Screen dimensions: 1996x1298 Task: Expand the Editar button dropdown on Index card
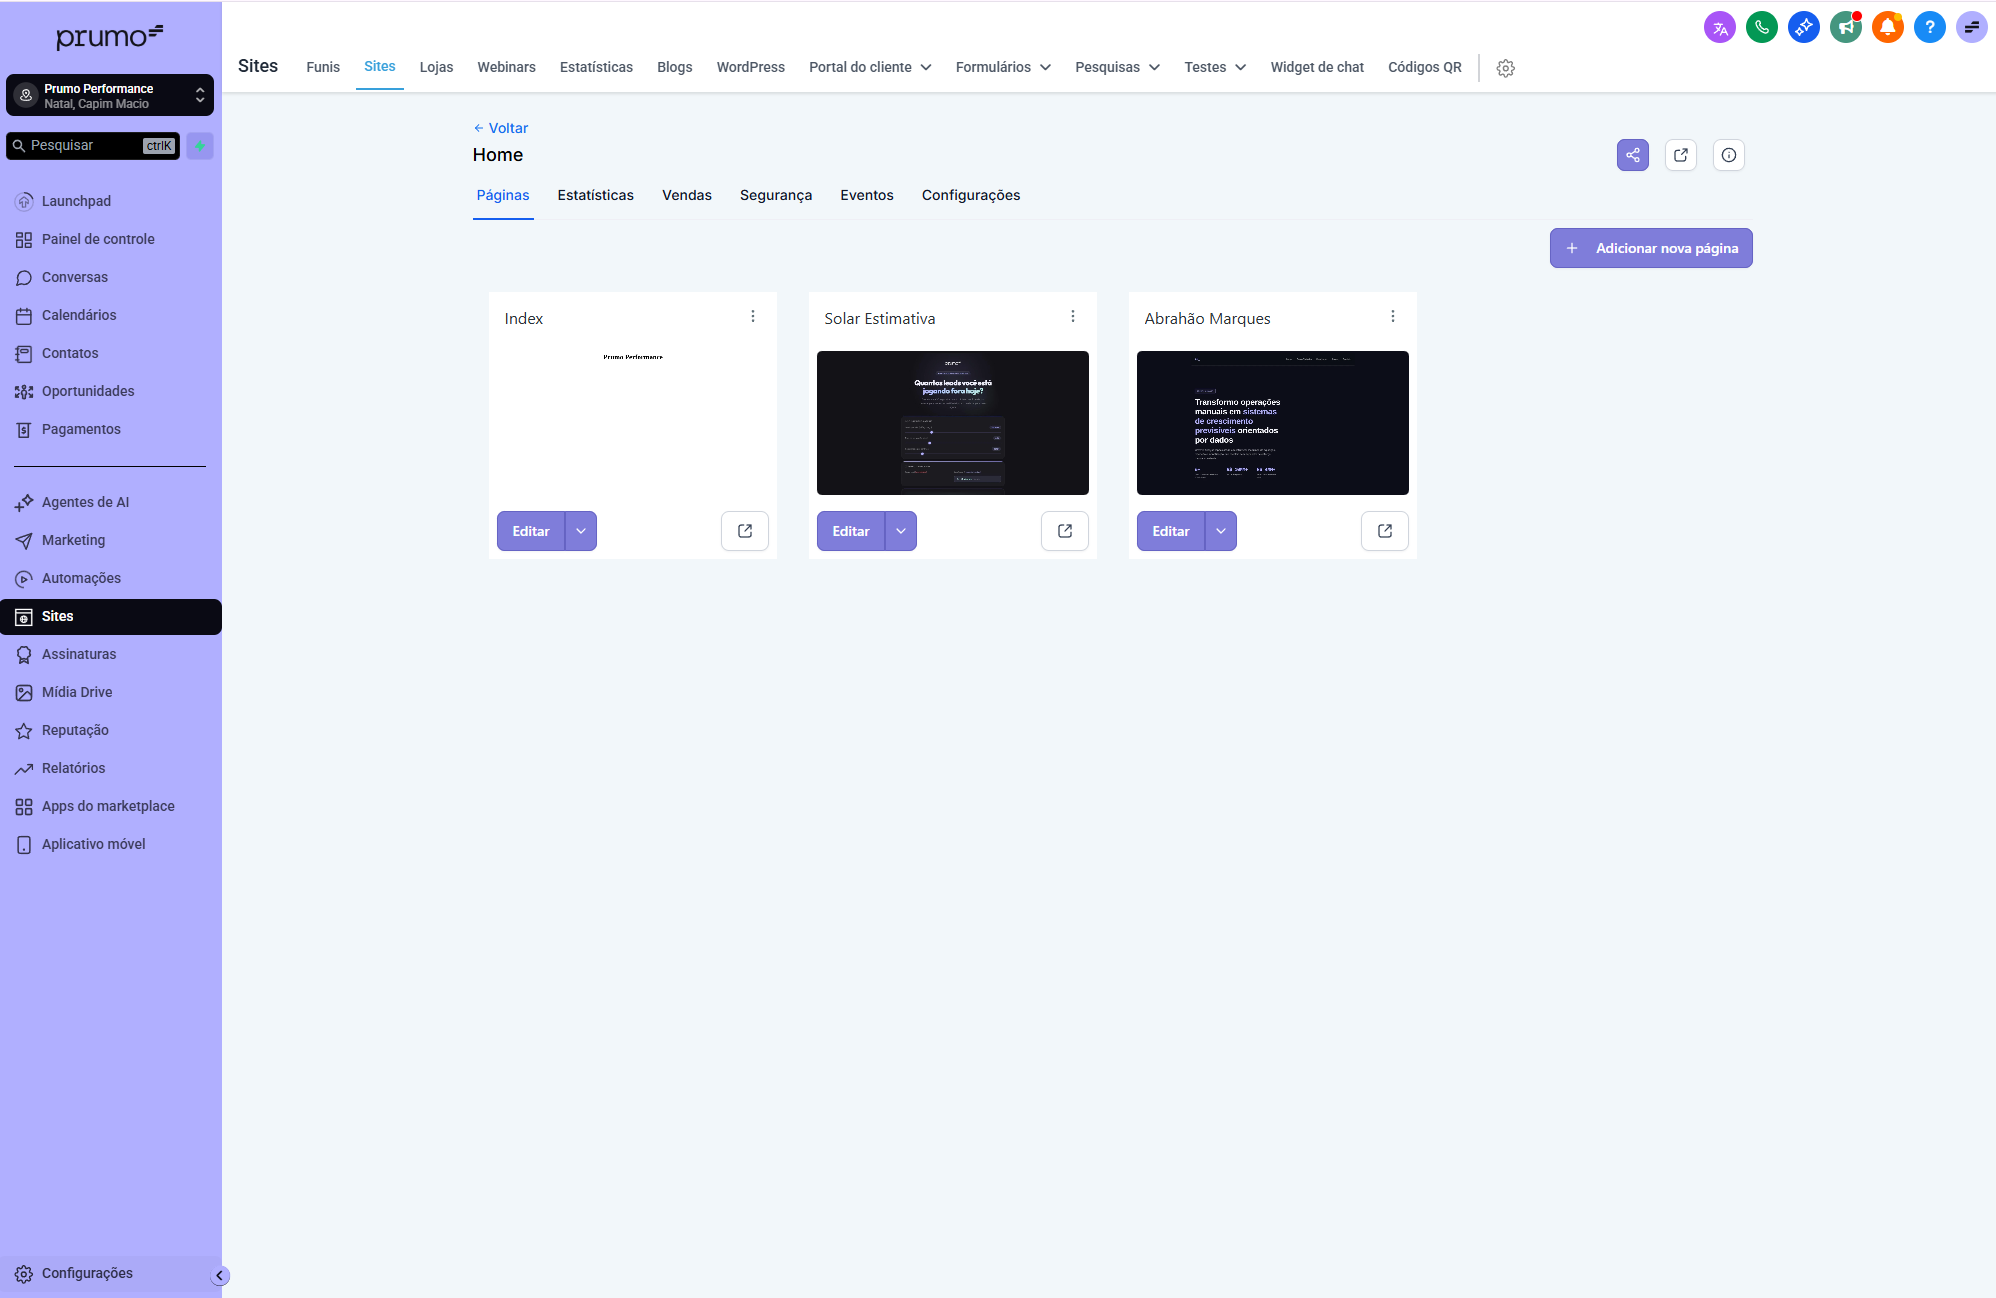tap(580, 531)
